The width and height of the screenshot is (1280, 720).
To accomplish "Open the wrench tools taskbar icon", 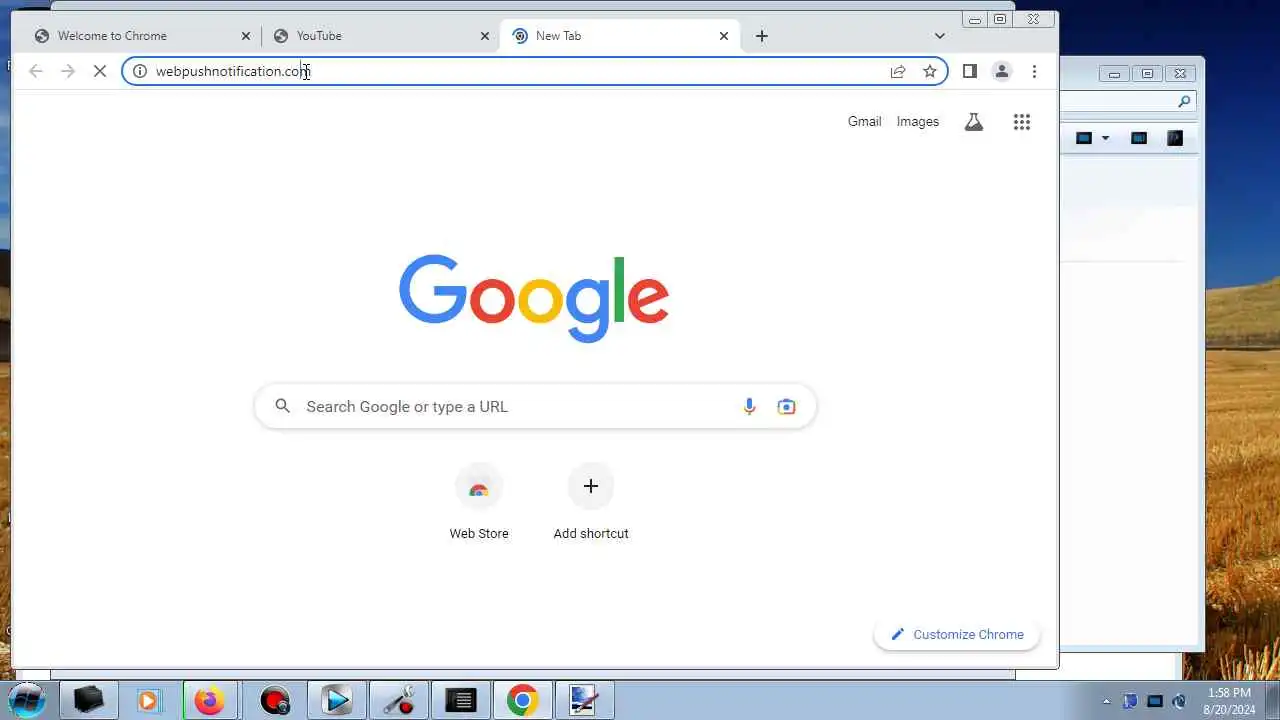I will point(399,701).
